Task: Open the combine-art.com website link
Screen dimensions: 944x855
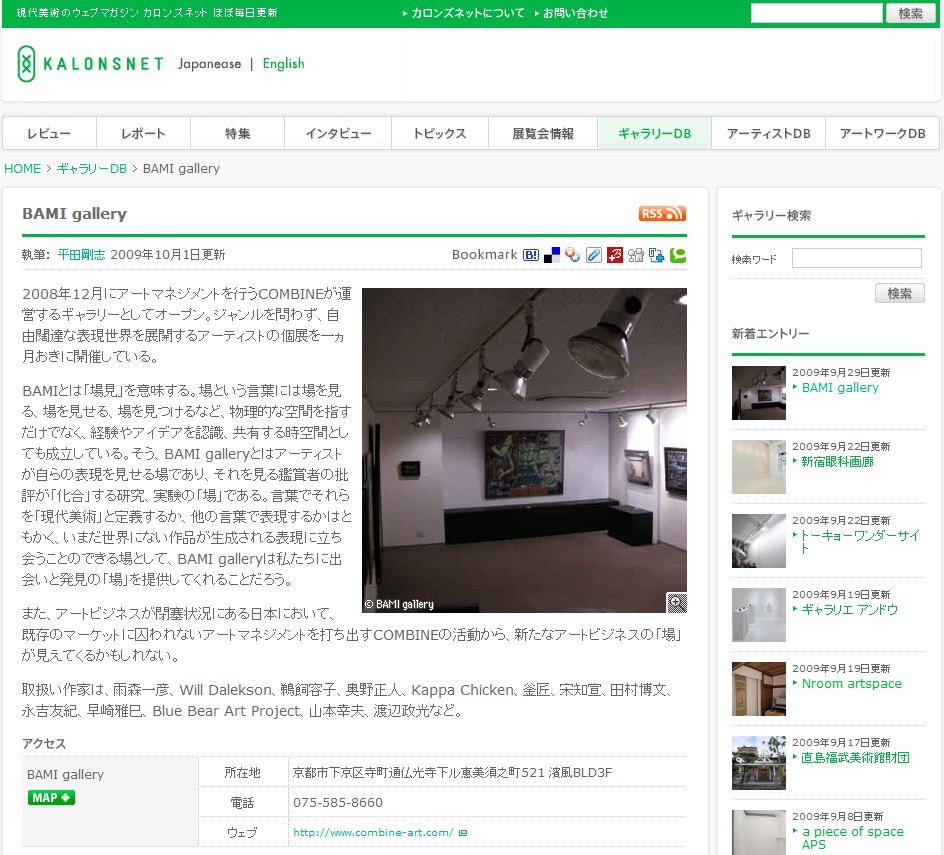Action: [x=373, y=832]
